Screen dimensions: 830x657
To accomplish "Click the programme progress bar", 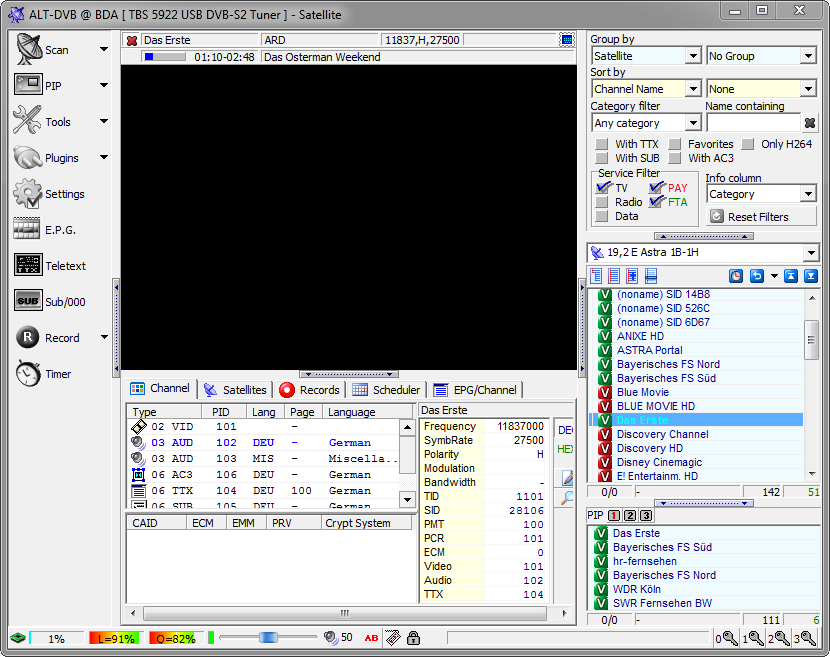I will 165,57.
